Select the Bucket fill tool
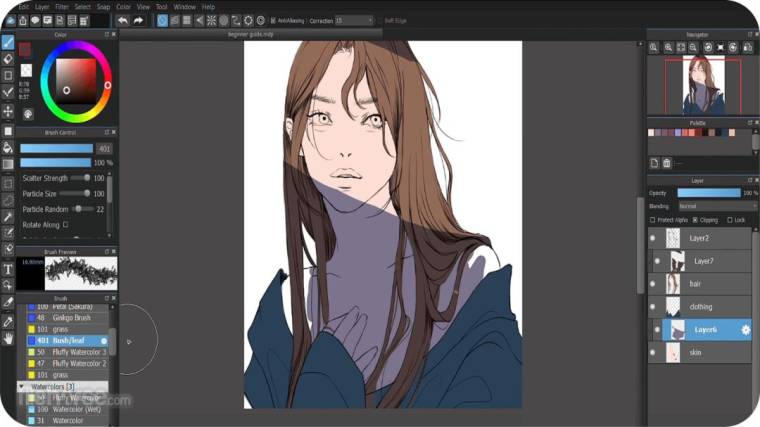 pos(8,147)
